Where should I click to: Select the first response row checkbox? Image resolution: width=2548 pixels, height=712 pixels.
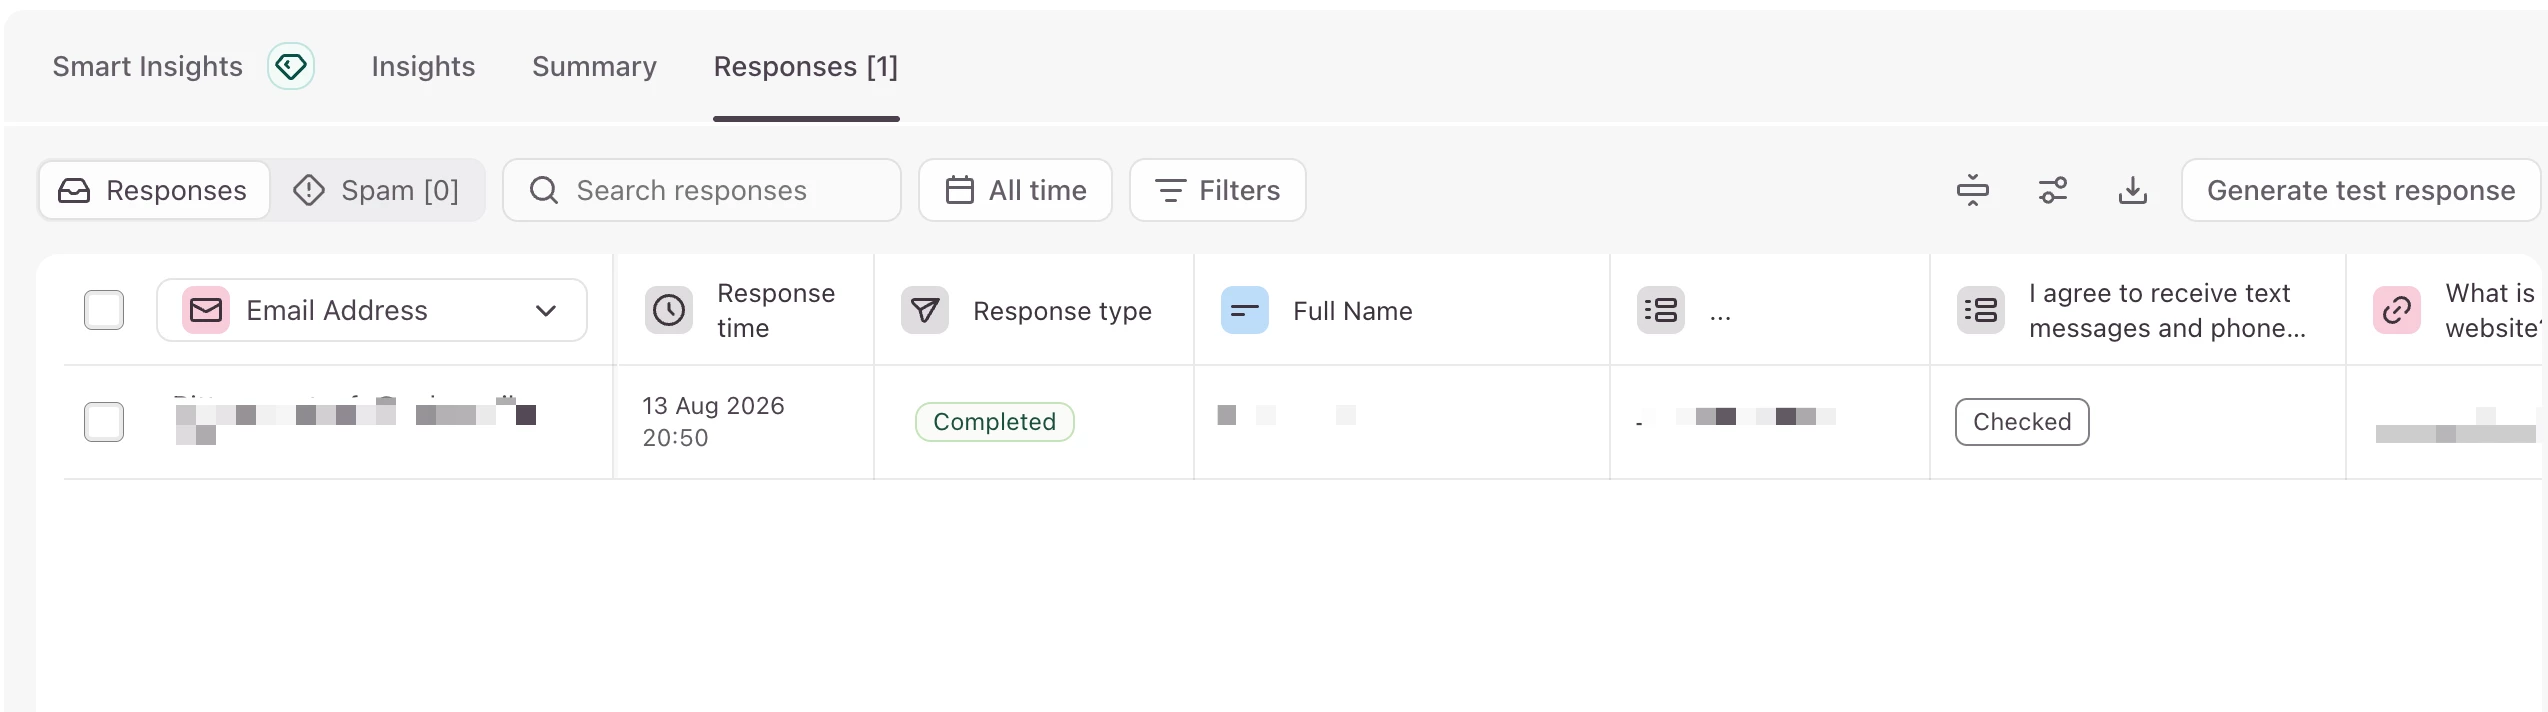point(104,422)
